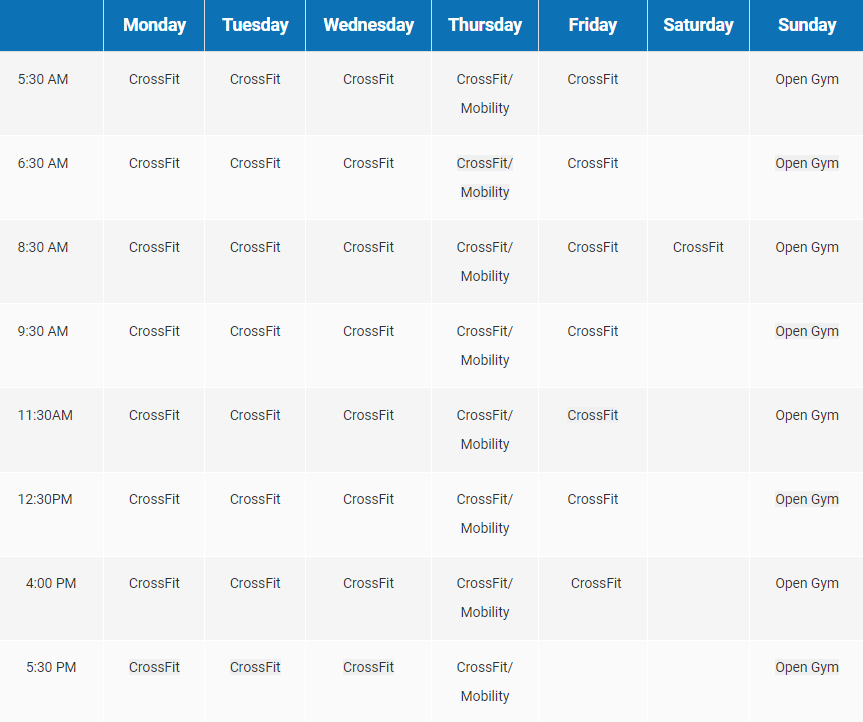Screen dimensions: 863x722
Task: Select Sunday 5:30 AM Open Gym
Action: 806,79
